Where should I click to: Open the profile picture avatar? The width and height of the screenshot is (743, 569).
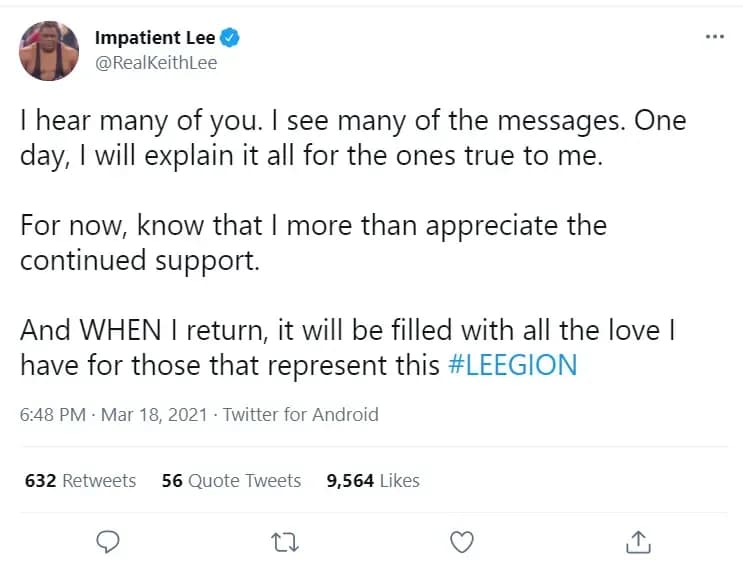pos(49,50)
